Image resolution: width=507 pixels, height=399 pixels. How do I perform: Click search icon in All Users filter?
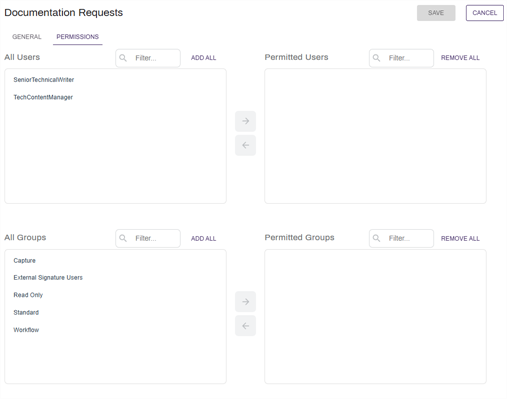pyautogui.click(x=123, y=58)
